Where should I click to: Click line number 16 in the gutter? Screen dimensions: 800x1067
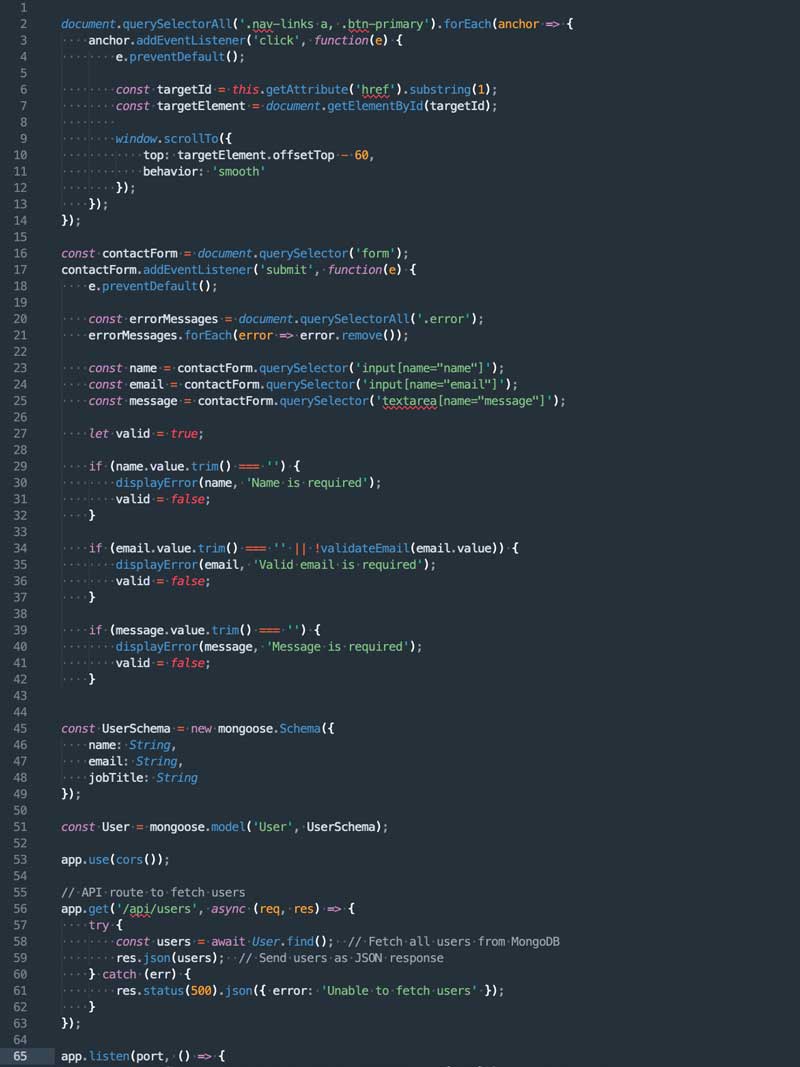point(20,253)
